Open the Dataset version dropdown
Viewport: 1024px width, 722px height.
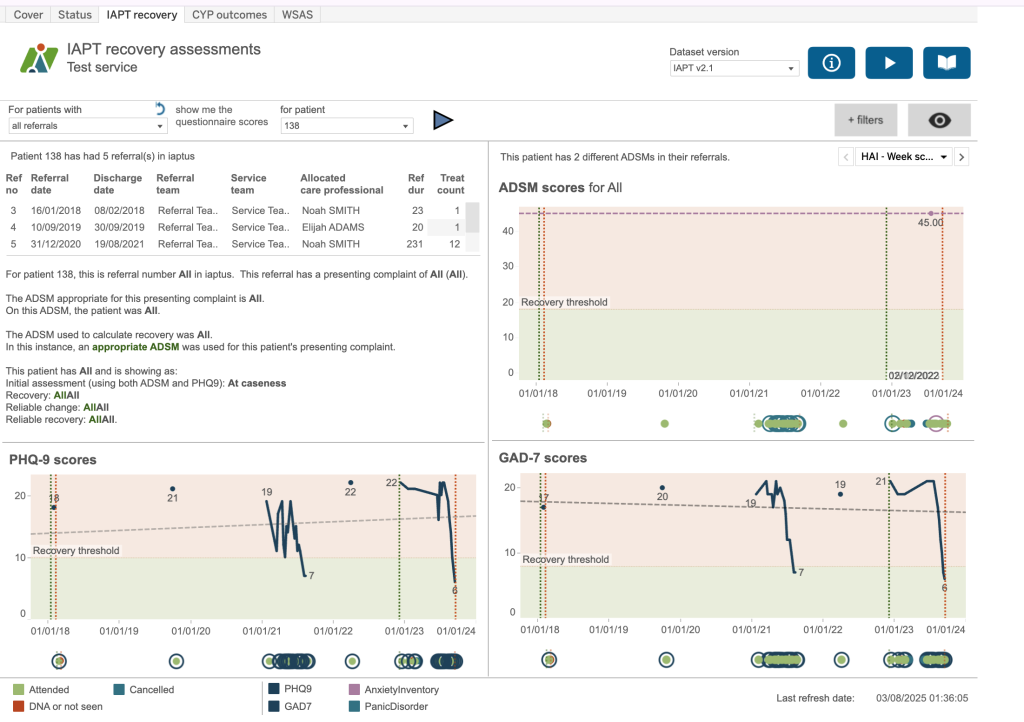click(x=734, y=68)
